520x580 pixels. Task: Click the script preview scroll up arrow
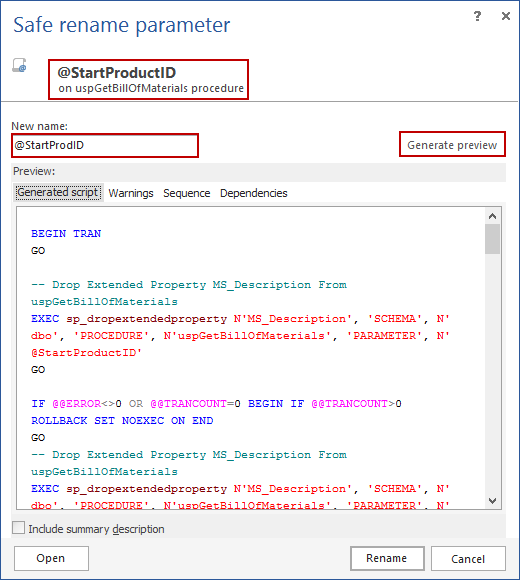pyautogui.click(x=492, y=216)
